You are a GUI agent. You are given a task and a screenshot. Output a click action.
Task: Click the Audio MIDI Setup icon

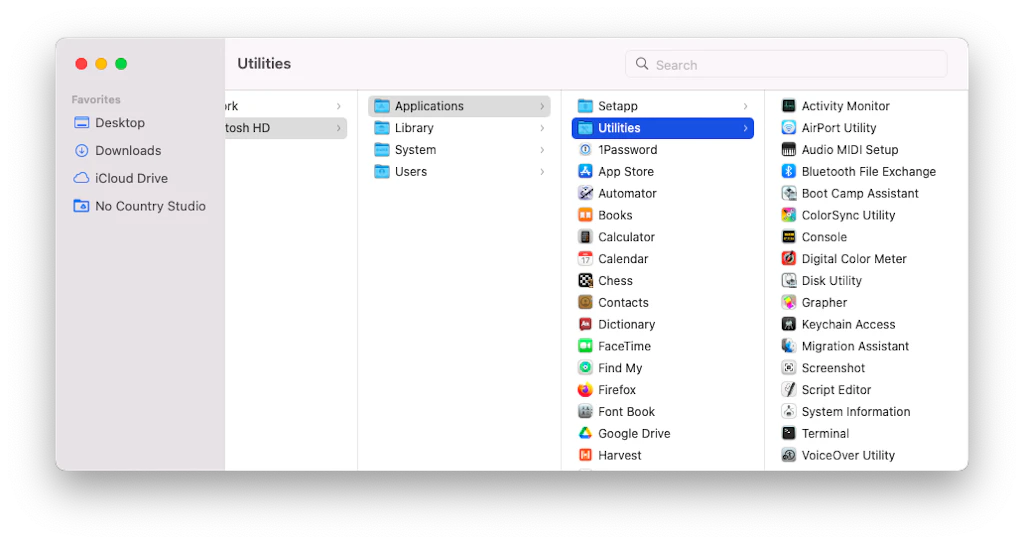(788, 150)
